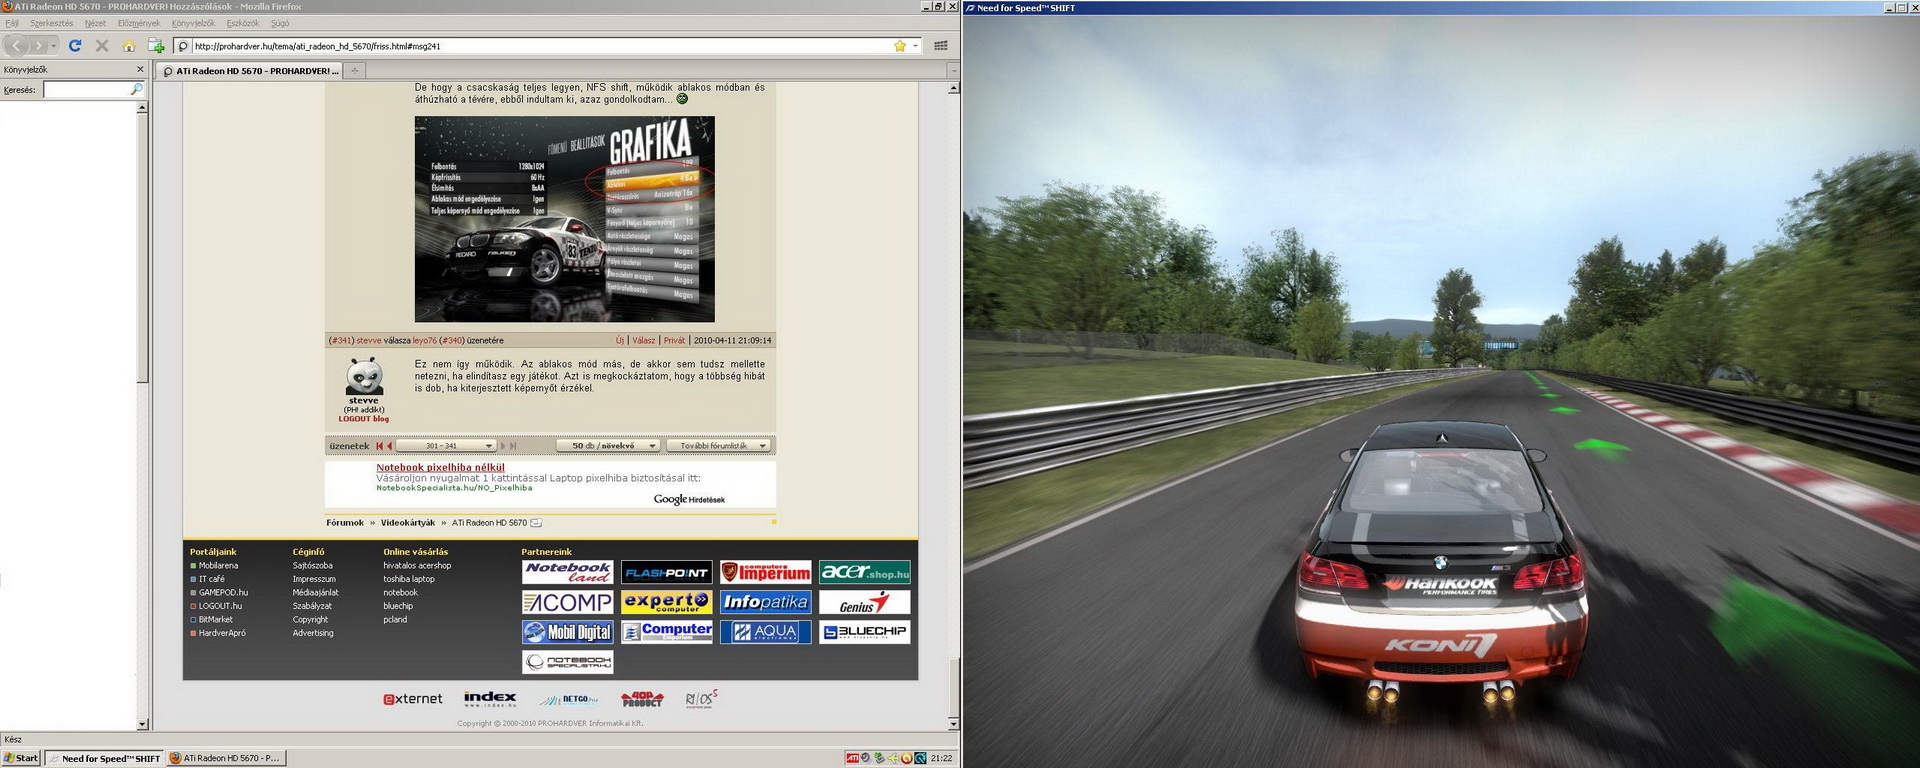Click the Privát link on stevve's post

click(675, 340)
